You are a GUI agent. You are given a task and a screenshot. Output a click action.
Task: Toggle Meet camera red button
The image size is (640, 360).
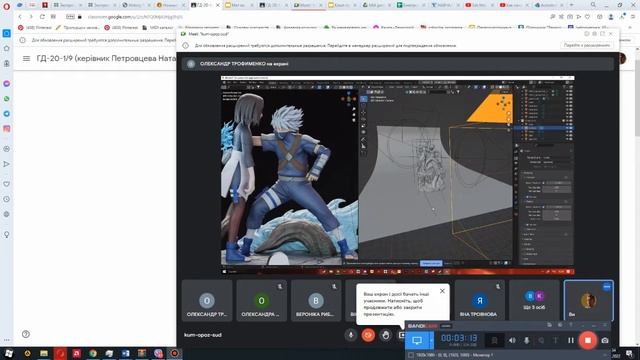coord(368,335)
